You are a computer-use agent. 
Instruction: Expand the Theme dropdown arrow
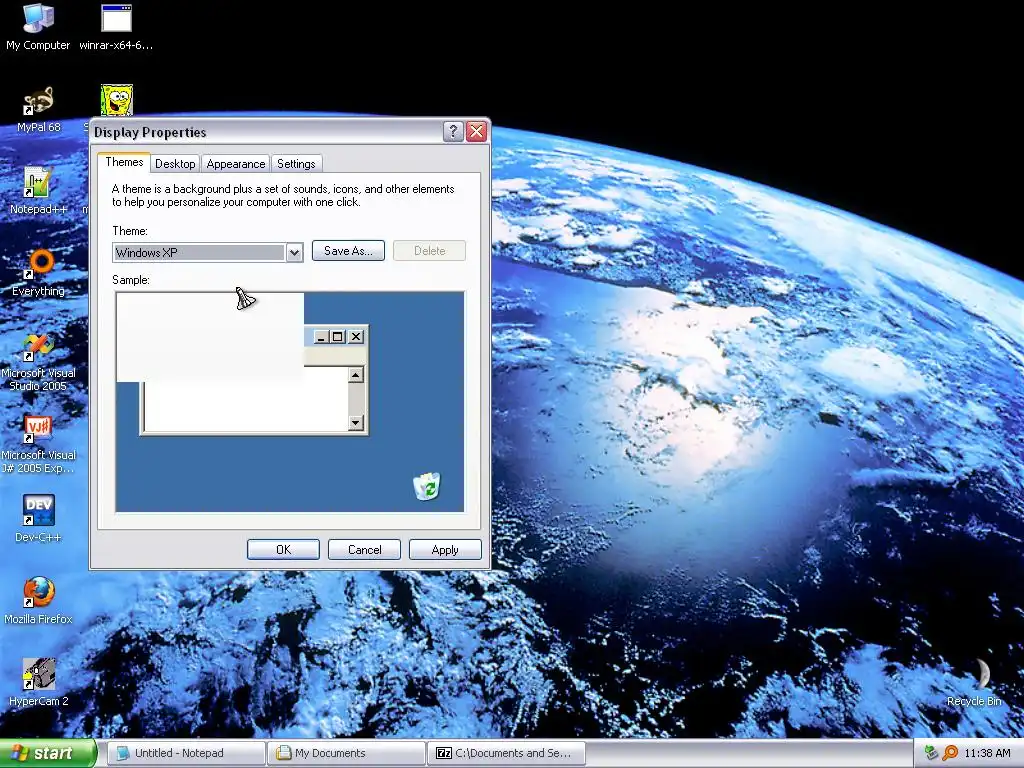(x=295, y=253)
